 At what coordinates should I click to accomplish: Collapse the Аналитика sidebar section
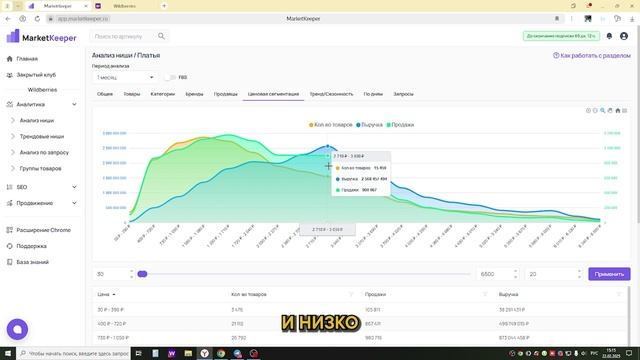[74, 104]
